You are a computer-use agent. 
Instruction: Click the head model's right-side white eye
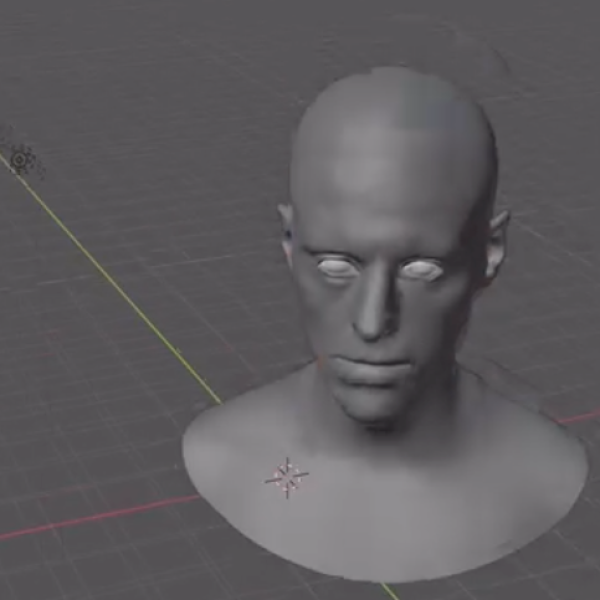point(422,269)
